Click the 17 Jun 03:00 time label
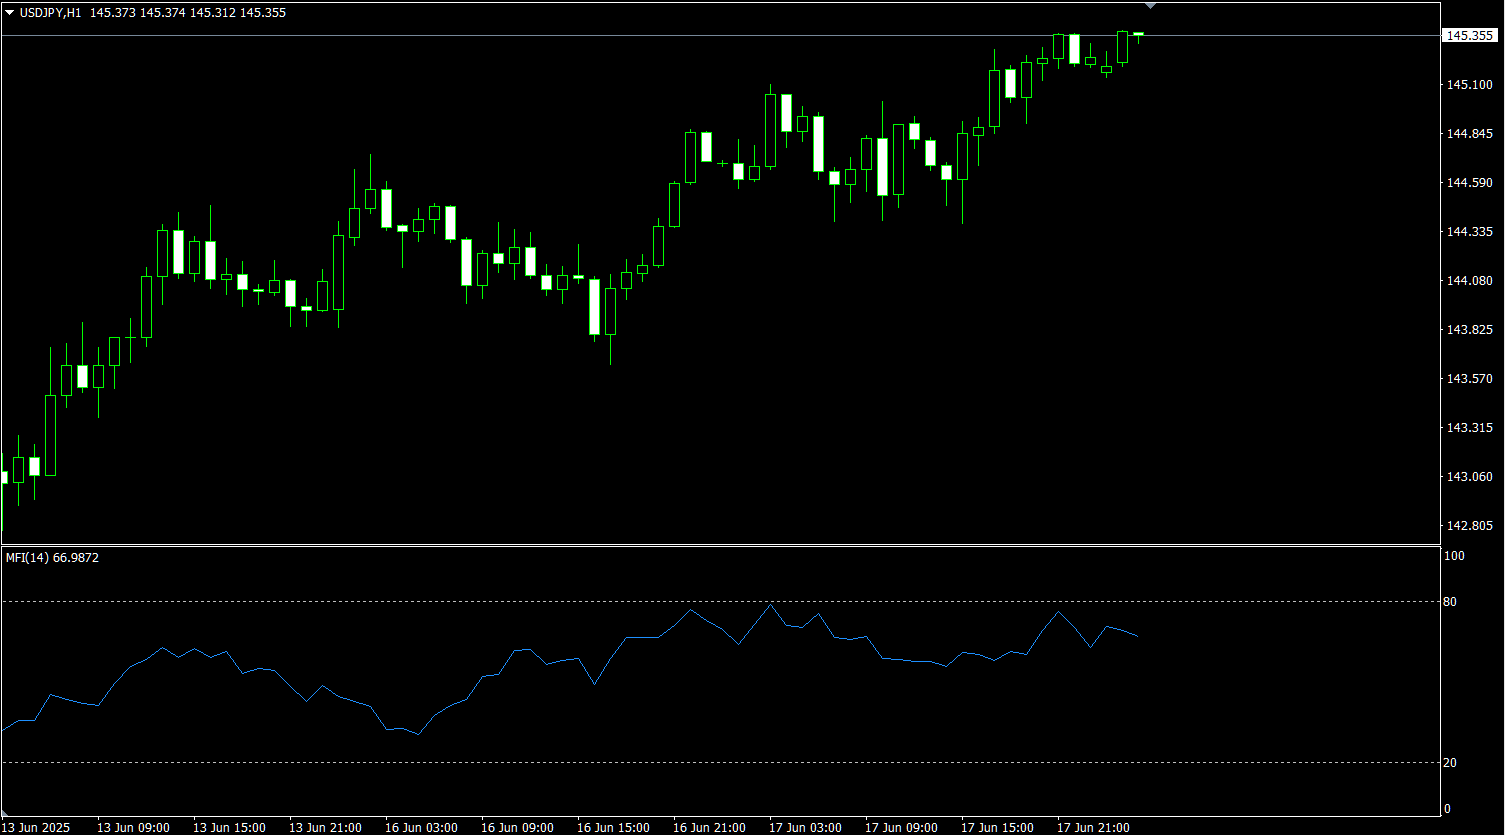This screenshot has height=835, width=1505. tap(805, 828)
